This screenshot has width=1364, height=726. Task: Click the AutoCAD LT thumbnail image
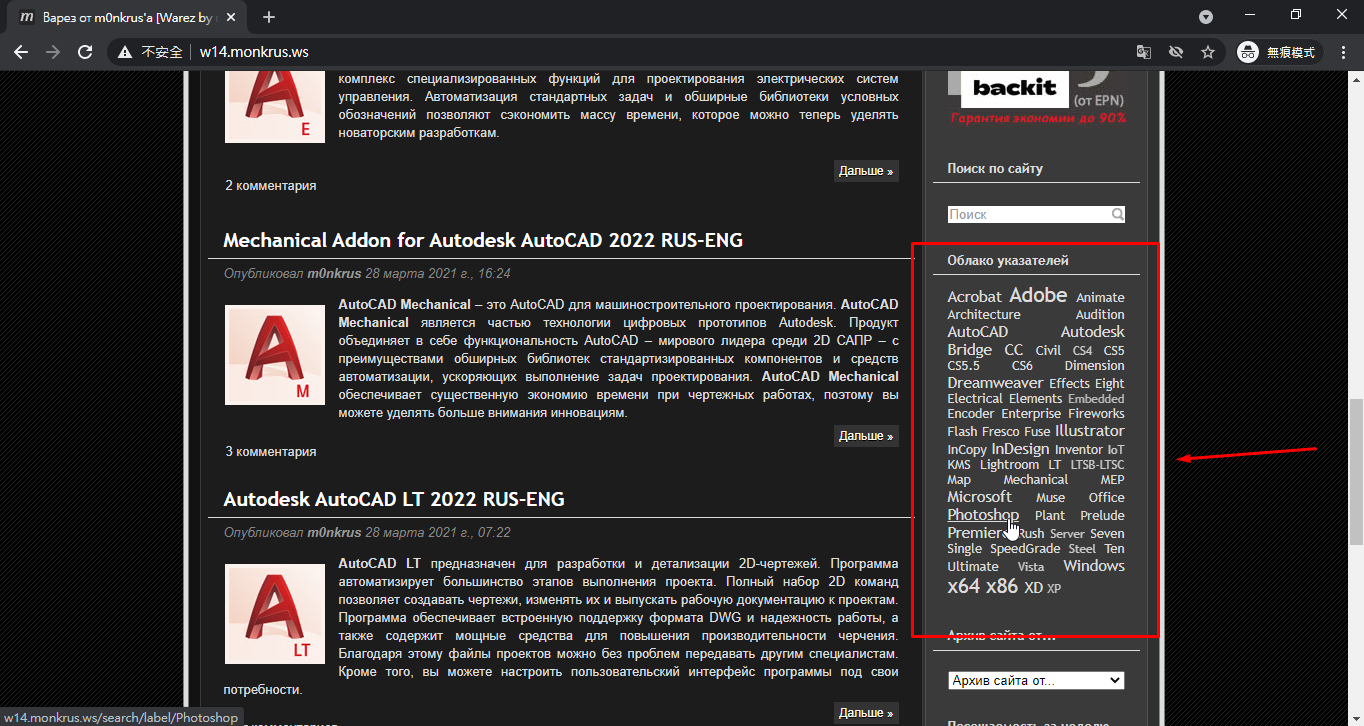(x=275, y=614)
